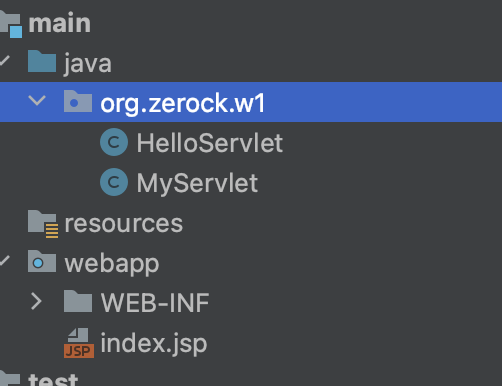Image resolution: width=502 pixels, height=386 pixels.
Task: Select the WEB-INF folder label
Action: tap(155, 303)
